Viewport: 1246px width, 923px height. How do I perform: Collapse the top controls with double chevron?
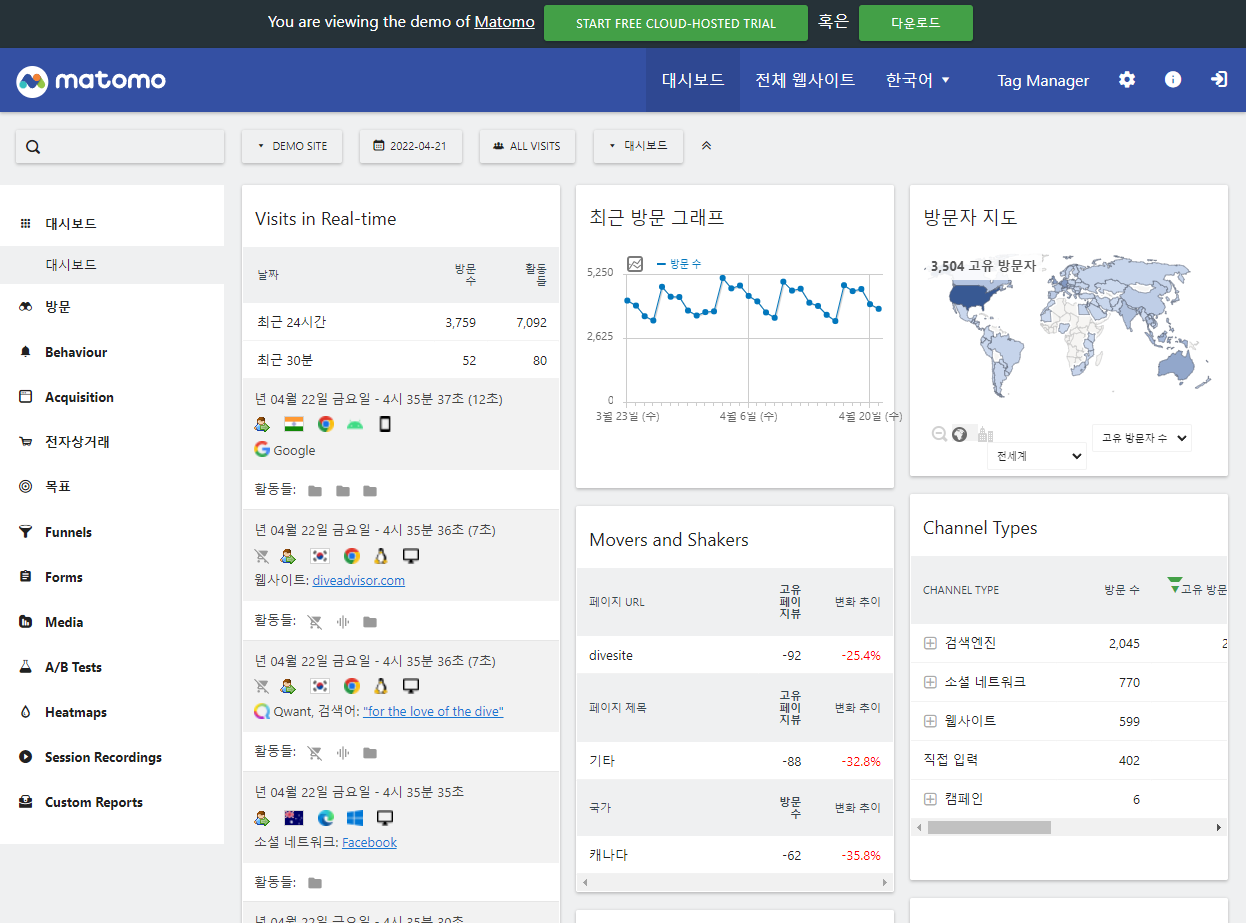pos(706,146)
